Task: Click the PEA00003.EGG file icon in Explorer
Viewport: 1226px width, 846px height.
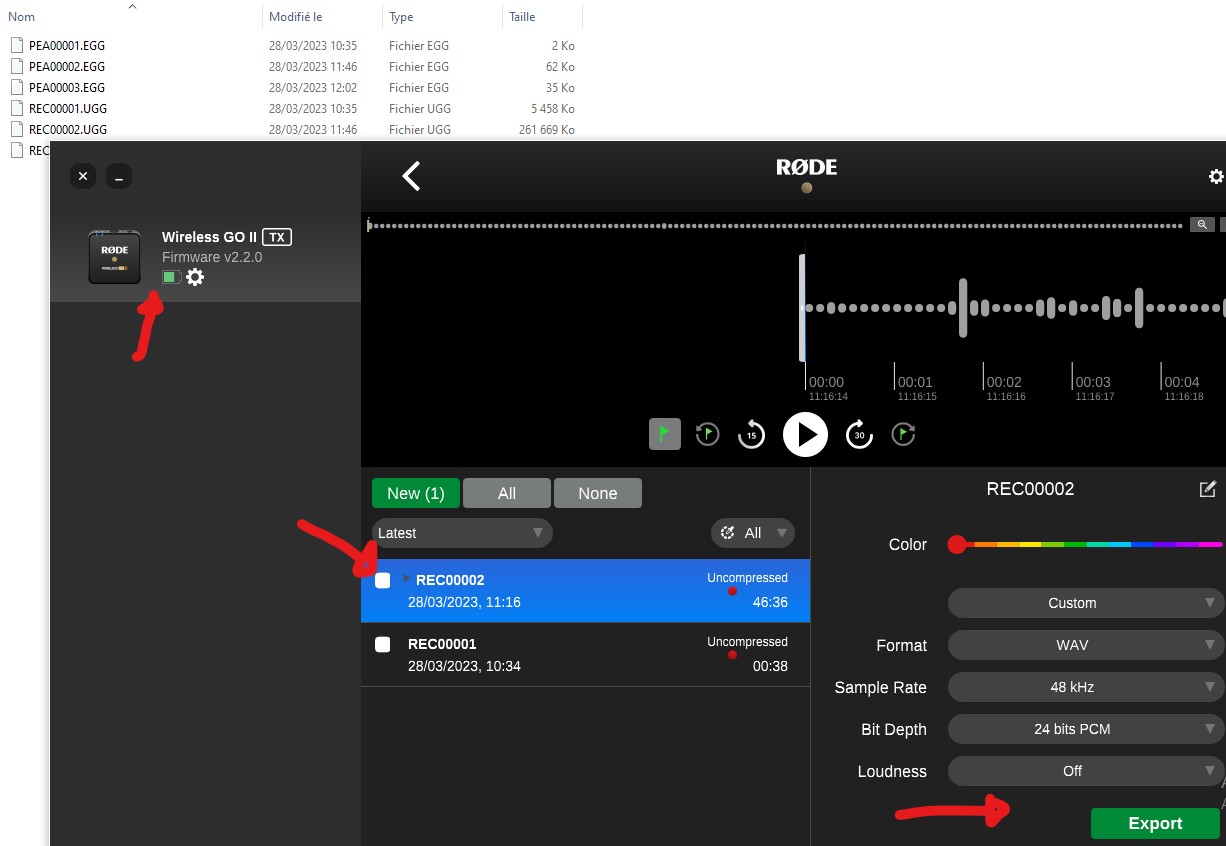Action: 16,87
